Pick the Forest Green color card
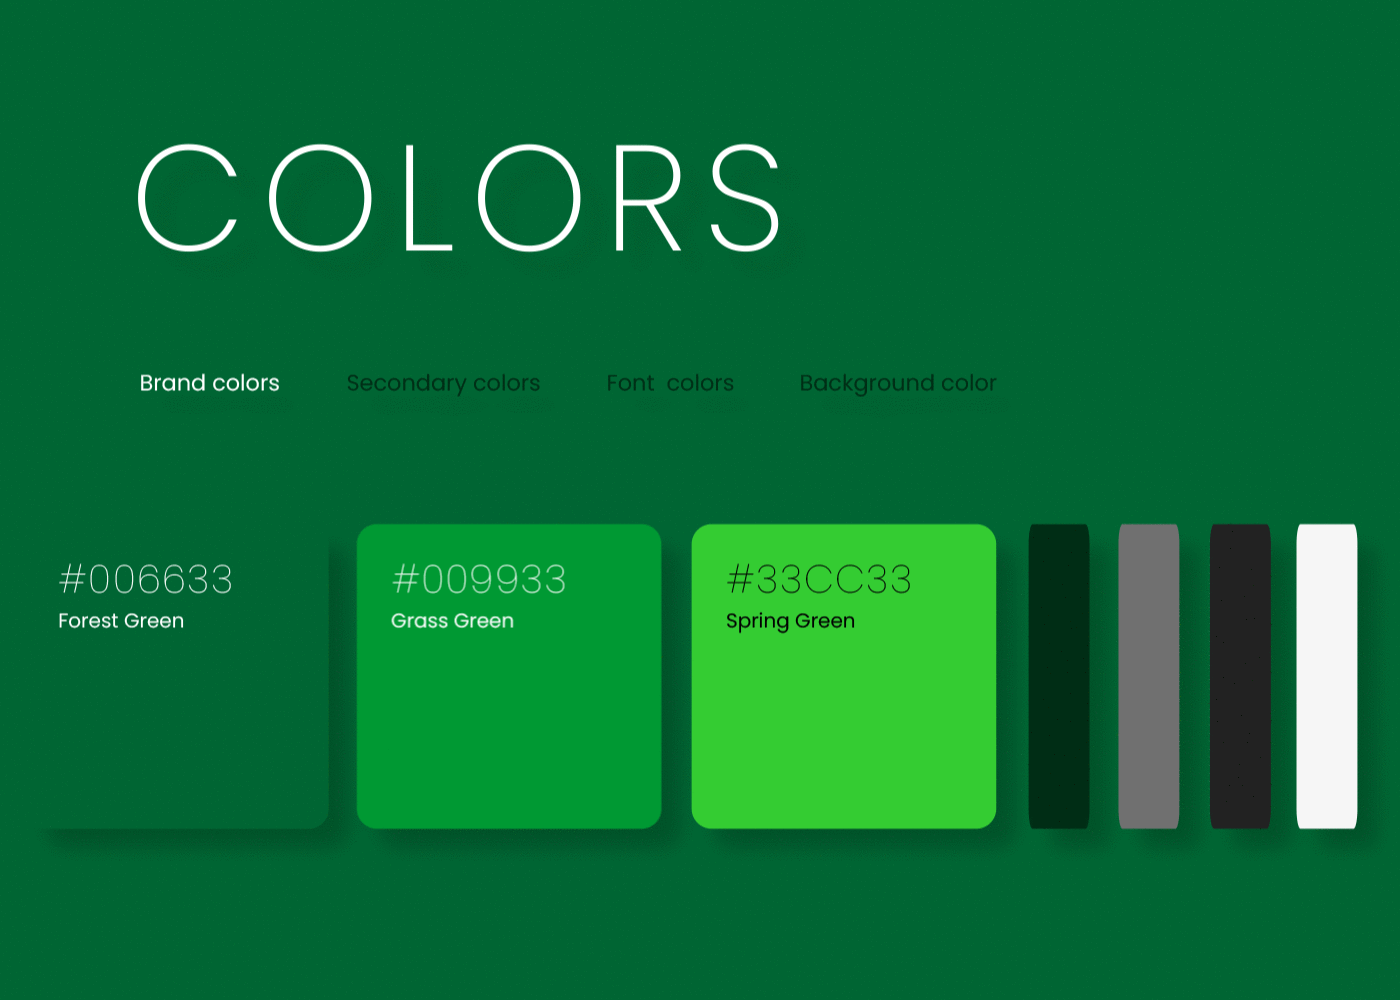The image size is (1400, 1000). tap(180, 730)
